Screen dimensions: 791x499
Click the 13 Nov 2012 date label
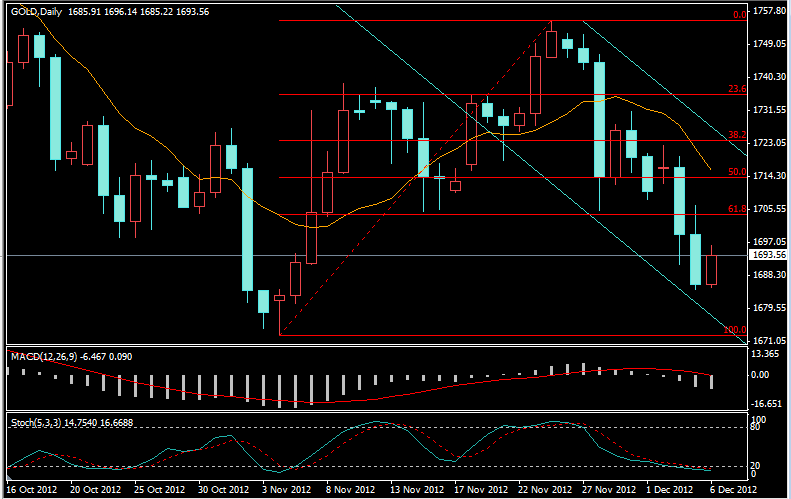[x=417, y=489]
